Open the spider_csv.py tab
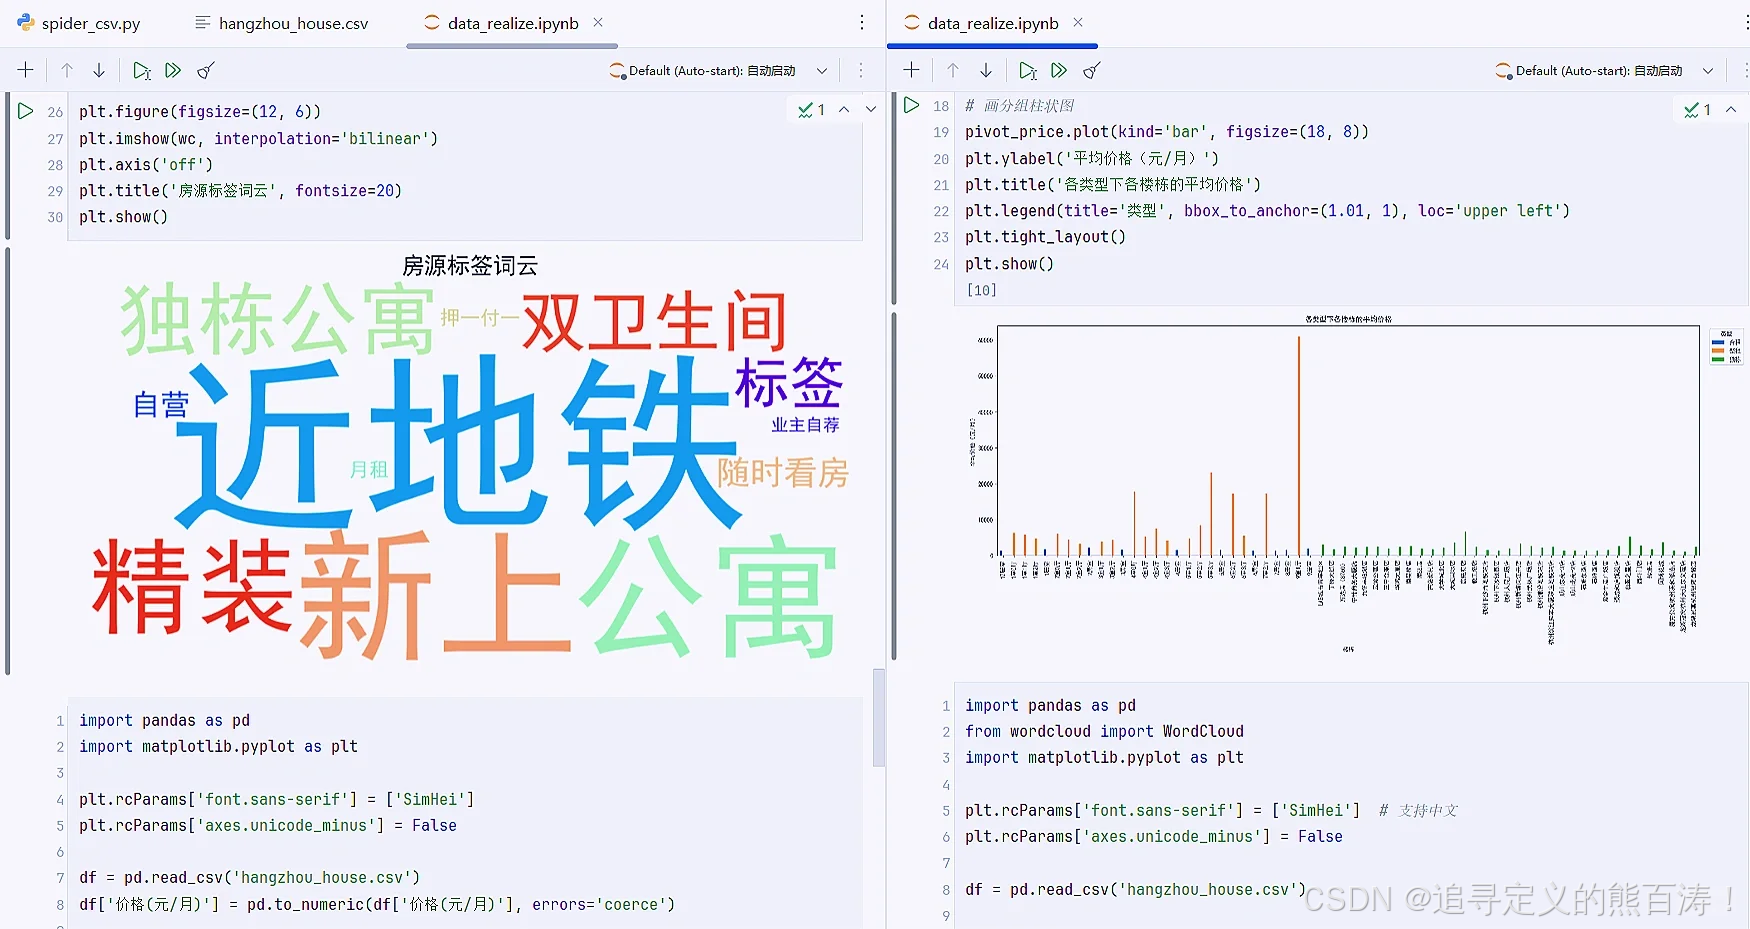The height and width of the screenshot is (929, 1750). pyautogui.click(x=88, y=22)
